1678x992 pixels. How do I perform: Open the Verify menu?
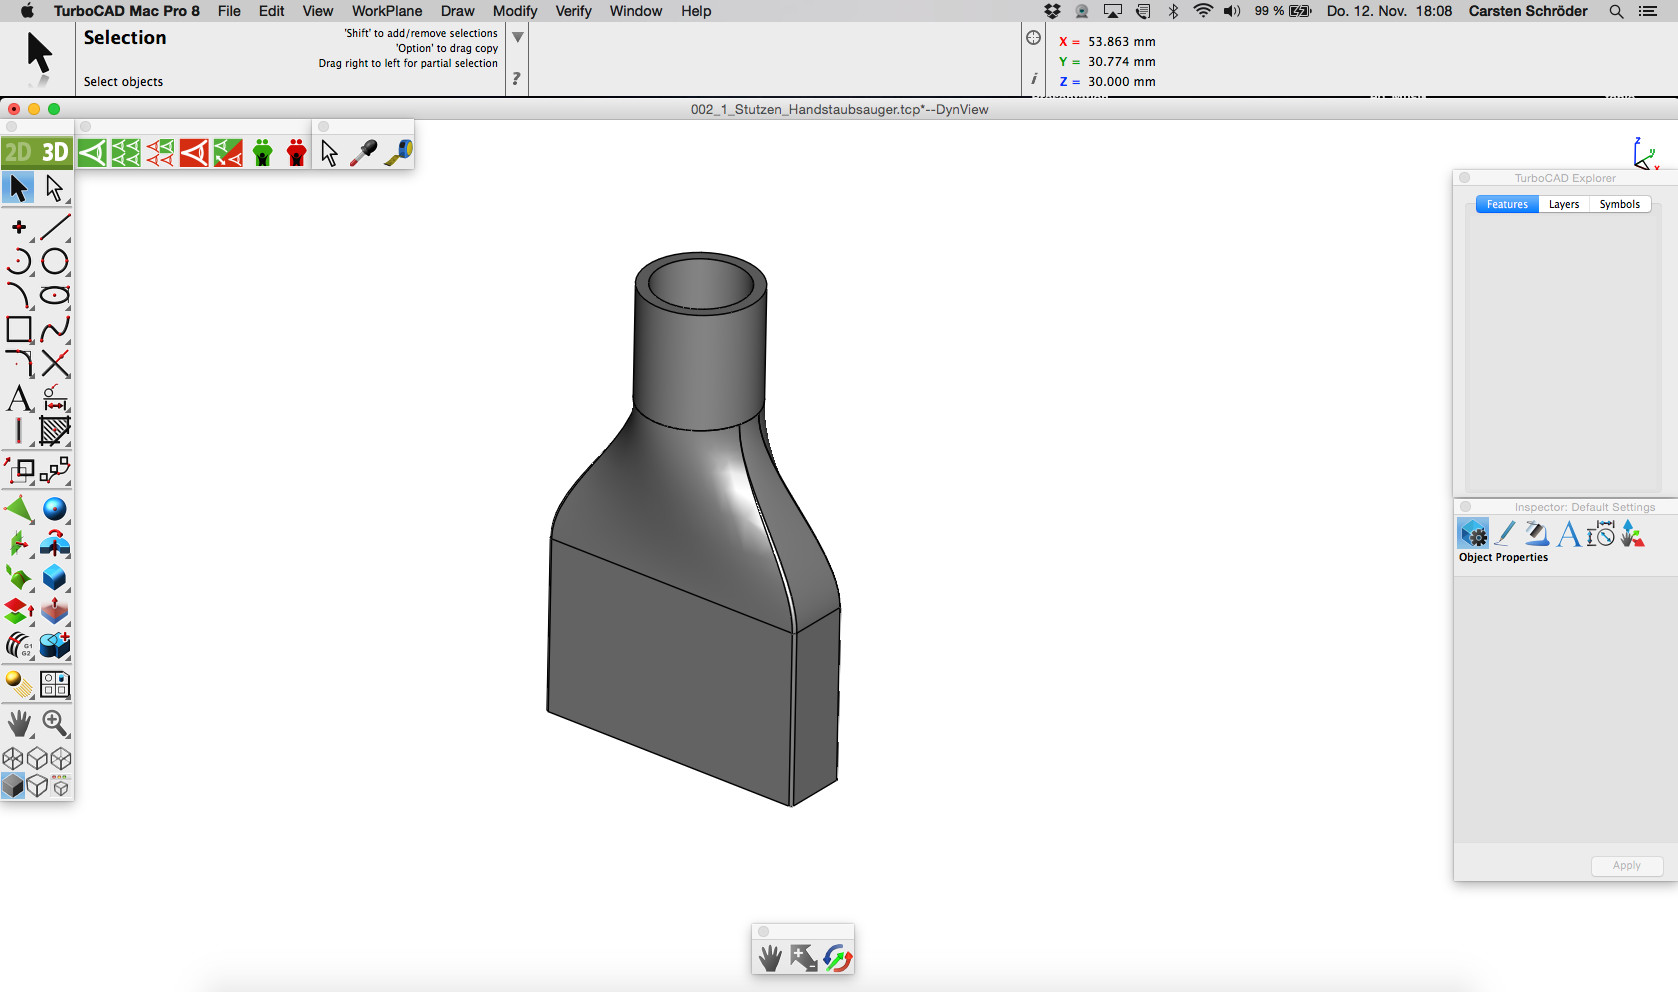coord(573,11)
